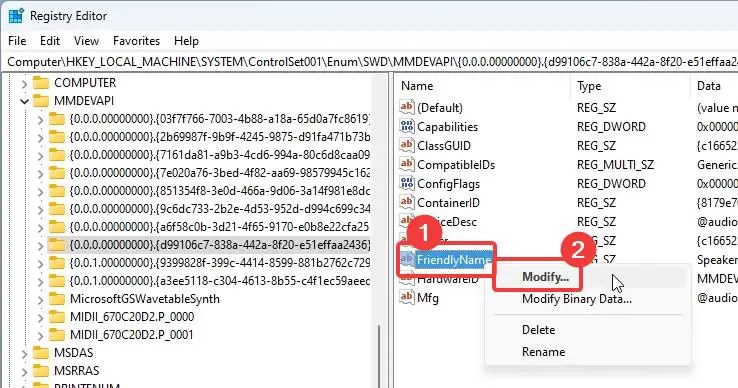Click the Capabilities DWORD value icon
This screenshot has width=738, height=388.
407,126
